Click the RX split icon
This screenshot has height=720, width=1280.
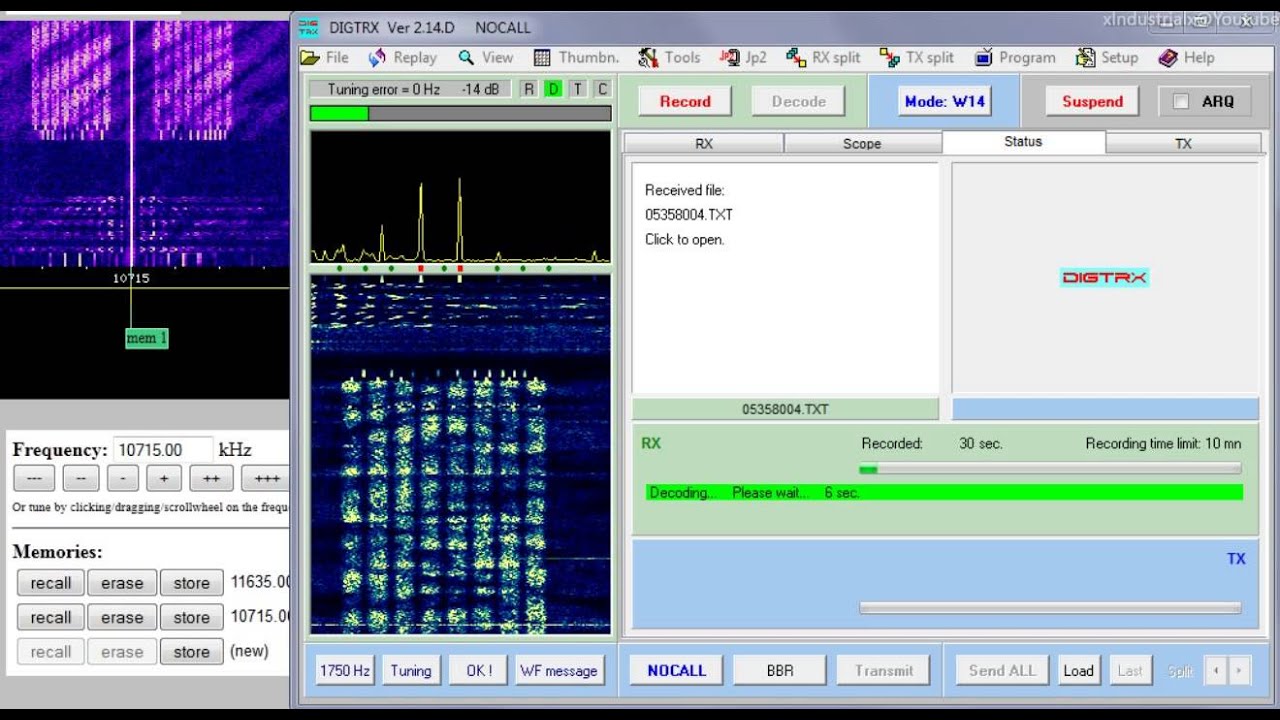(x=796, y=58)
